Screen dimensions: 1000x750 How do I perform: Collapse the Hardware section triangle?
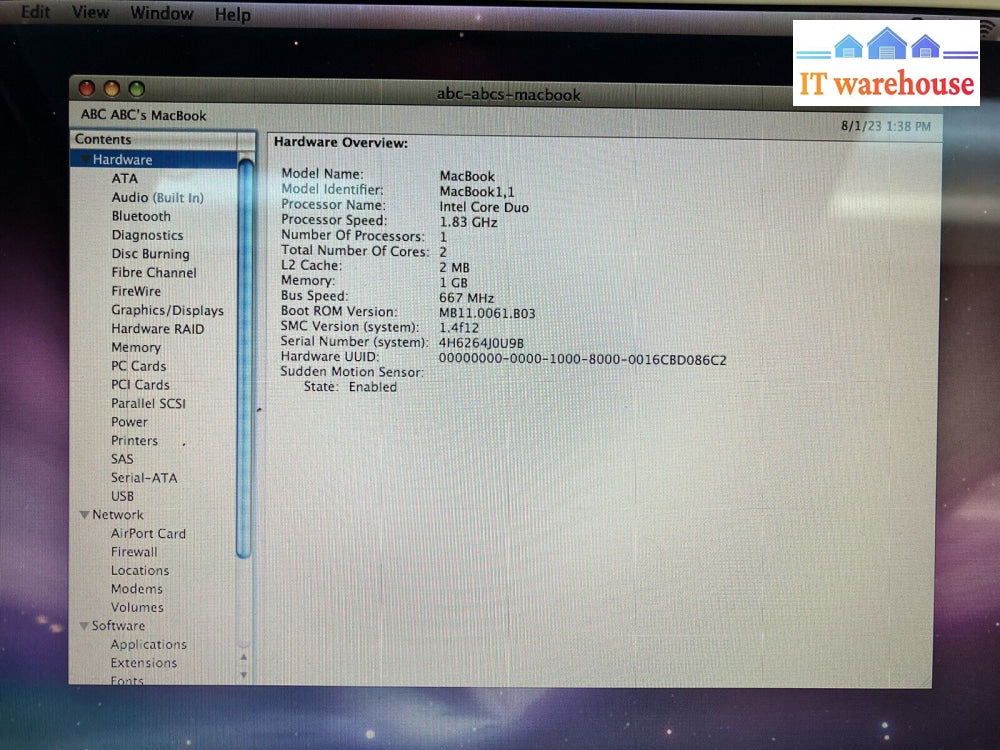pos(84,160)
